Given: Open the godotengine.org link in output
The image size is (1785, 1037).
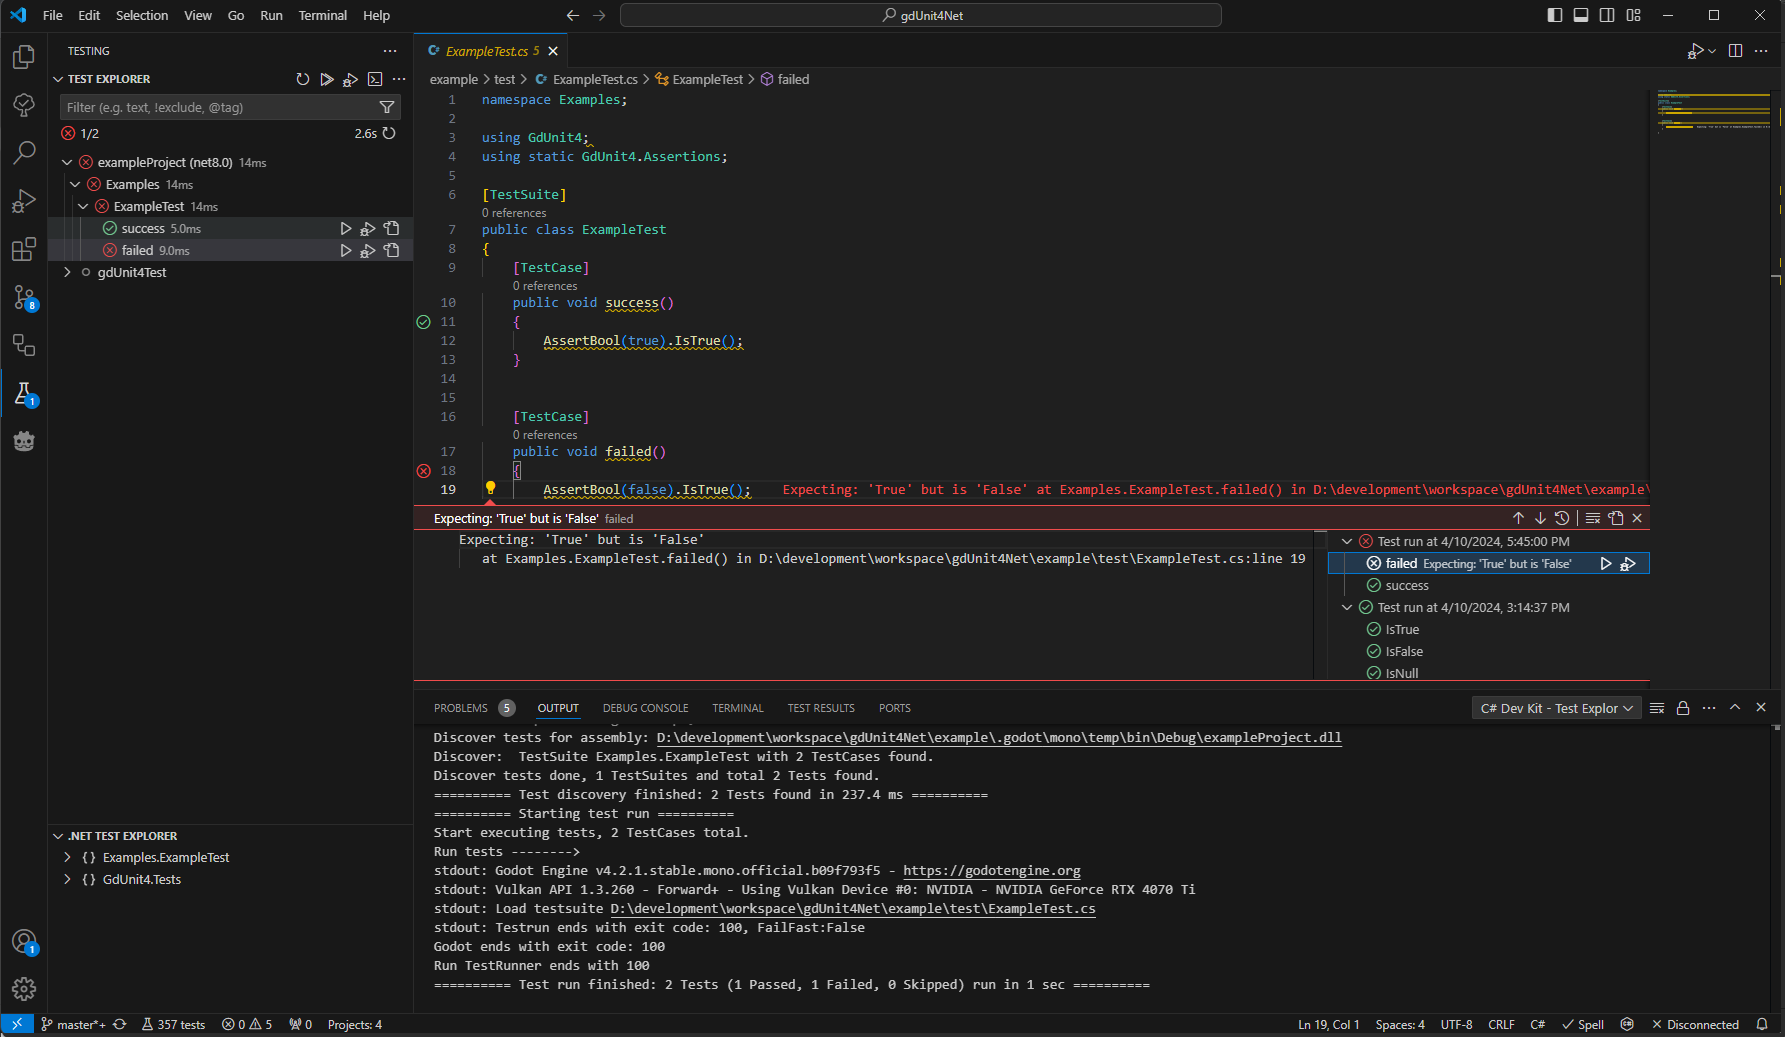Looking at the screenshot, I should [x=991, y=871].
